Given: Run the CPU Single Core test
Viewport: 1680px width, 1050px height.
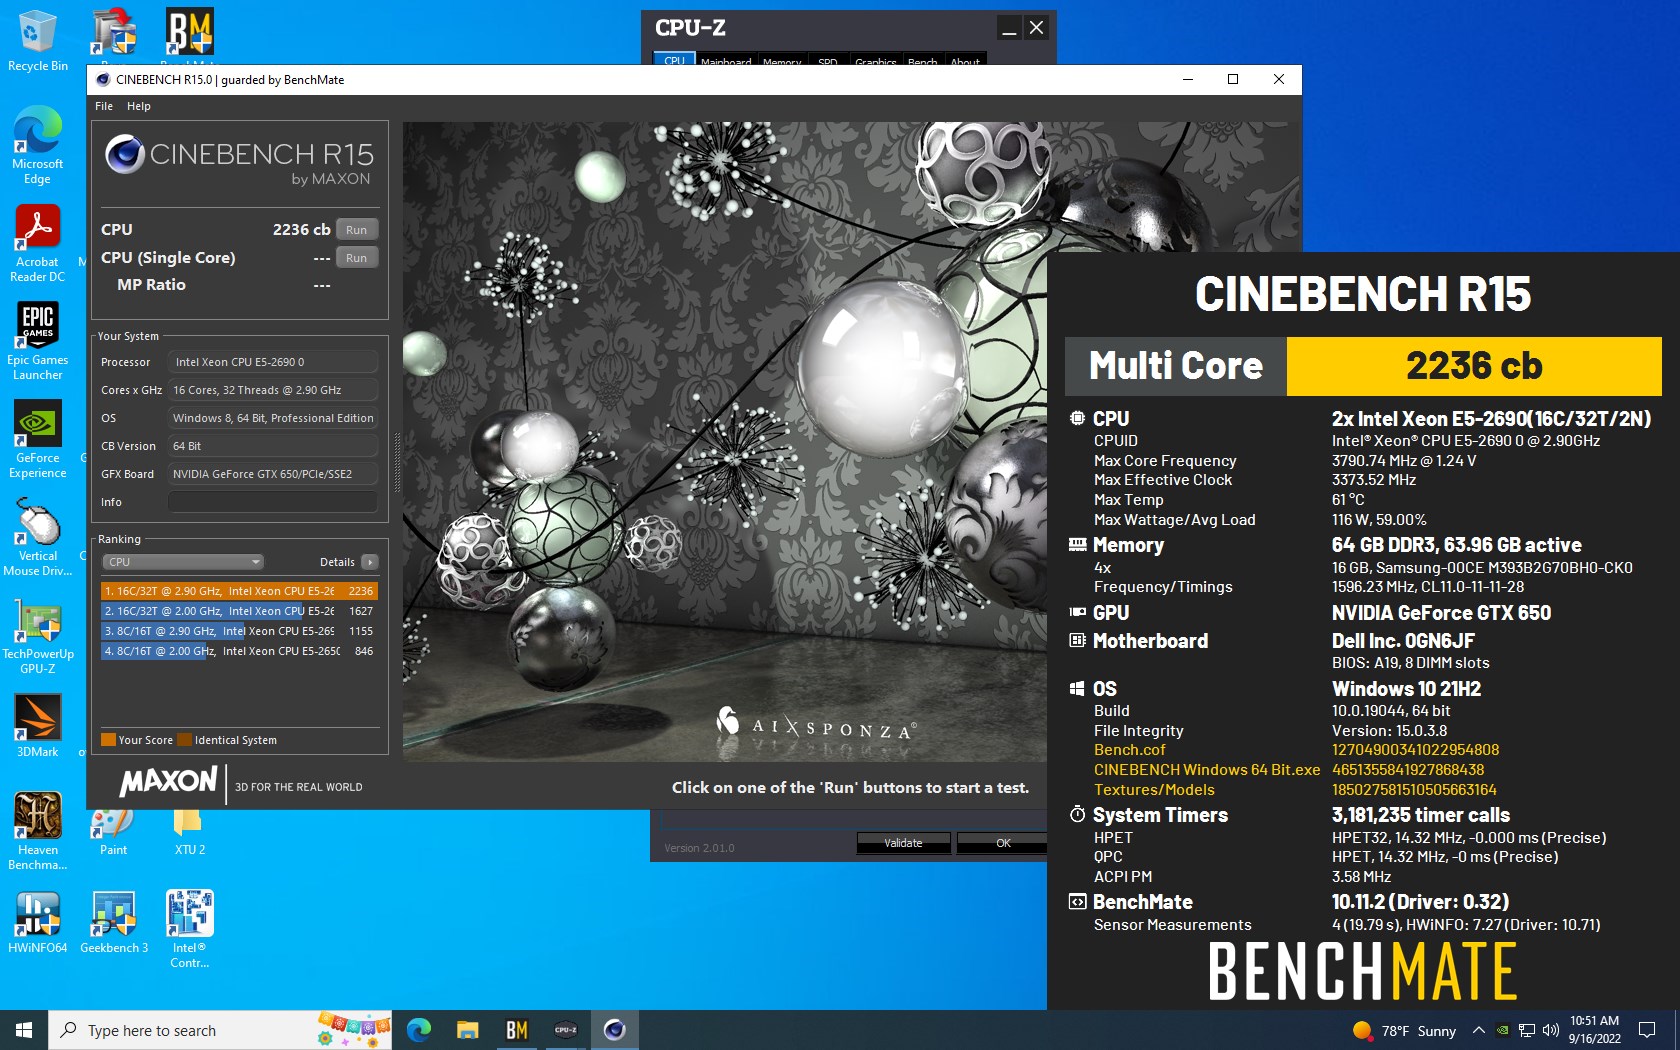Looking at the screenshot, I should click(357, 258).
